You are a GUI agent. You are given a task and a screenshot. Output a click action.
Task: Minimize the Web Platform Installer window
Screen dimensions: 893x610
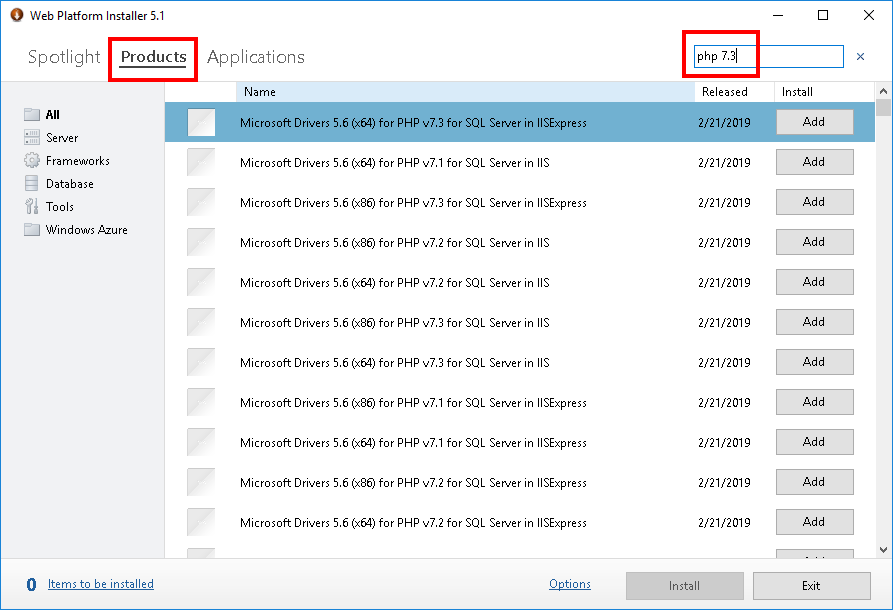tap(778, 15)
